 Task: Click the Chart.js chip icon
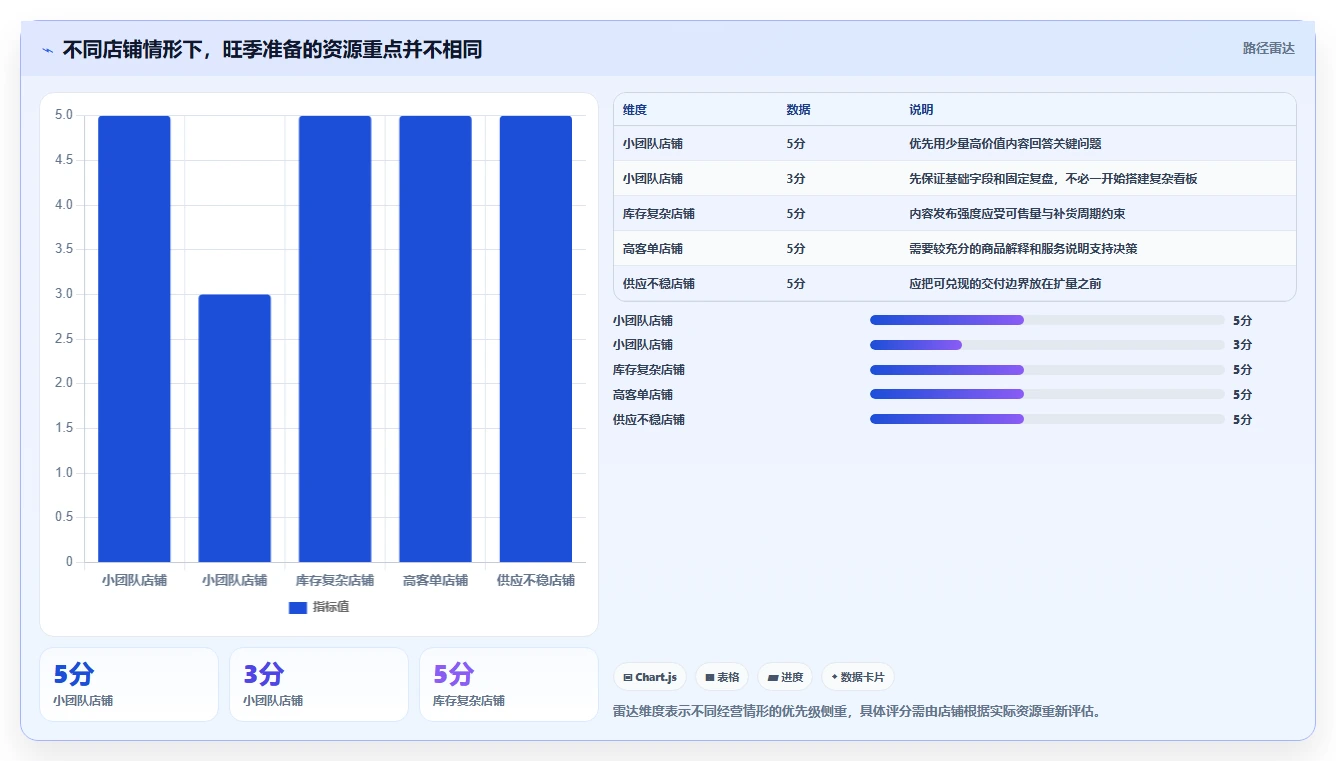click(x=627, y=677)
